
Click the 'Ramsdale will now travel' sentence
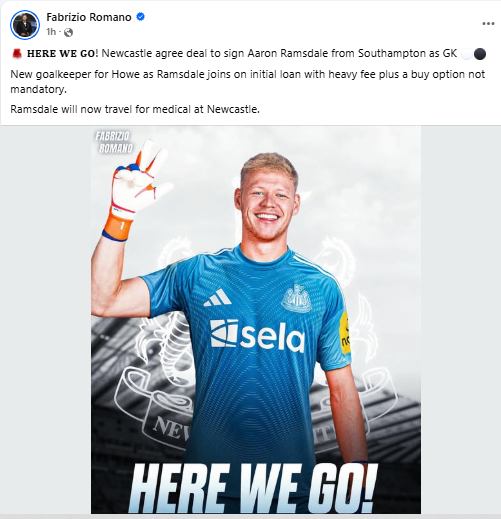click(135, 109)
